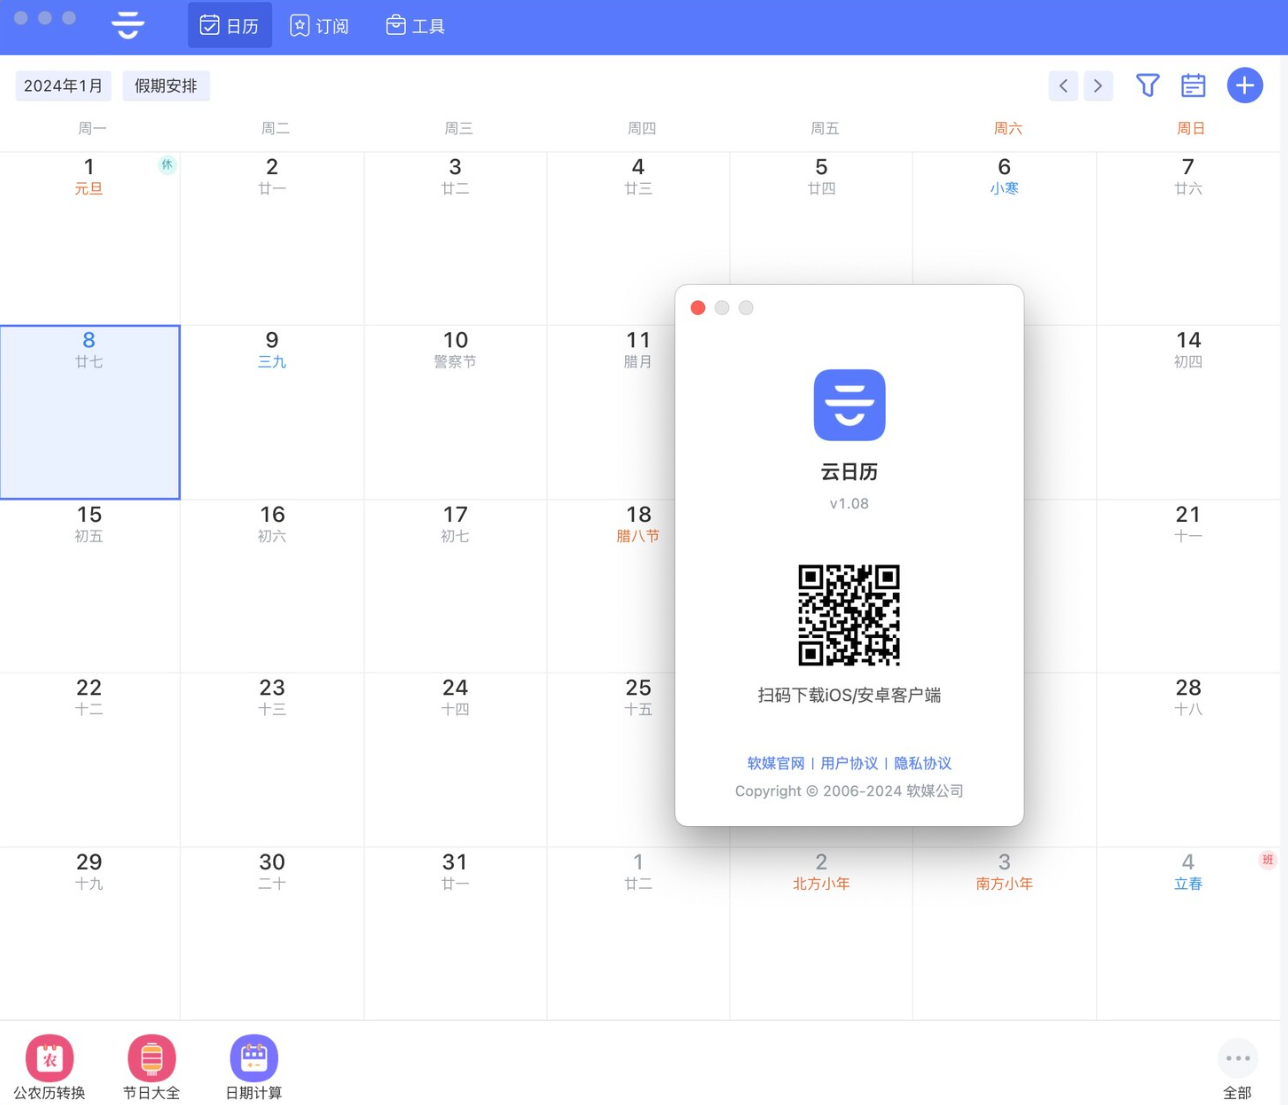1288x1105 pixels.
Task: Select January 16 初六
Action: point(272,585)
